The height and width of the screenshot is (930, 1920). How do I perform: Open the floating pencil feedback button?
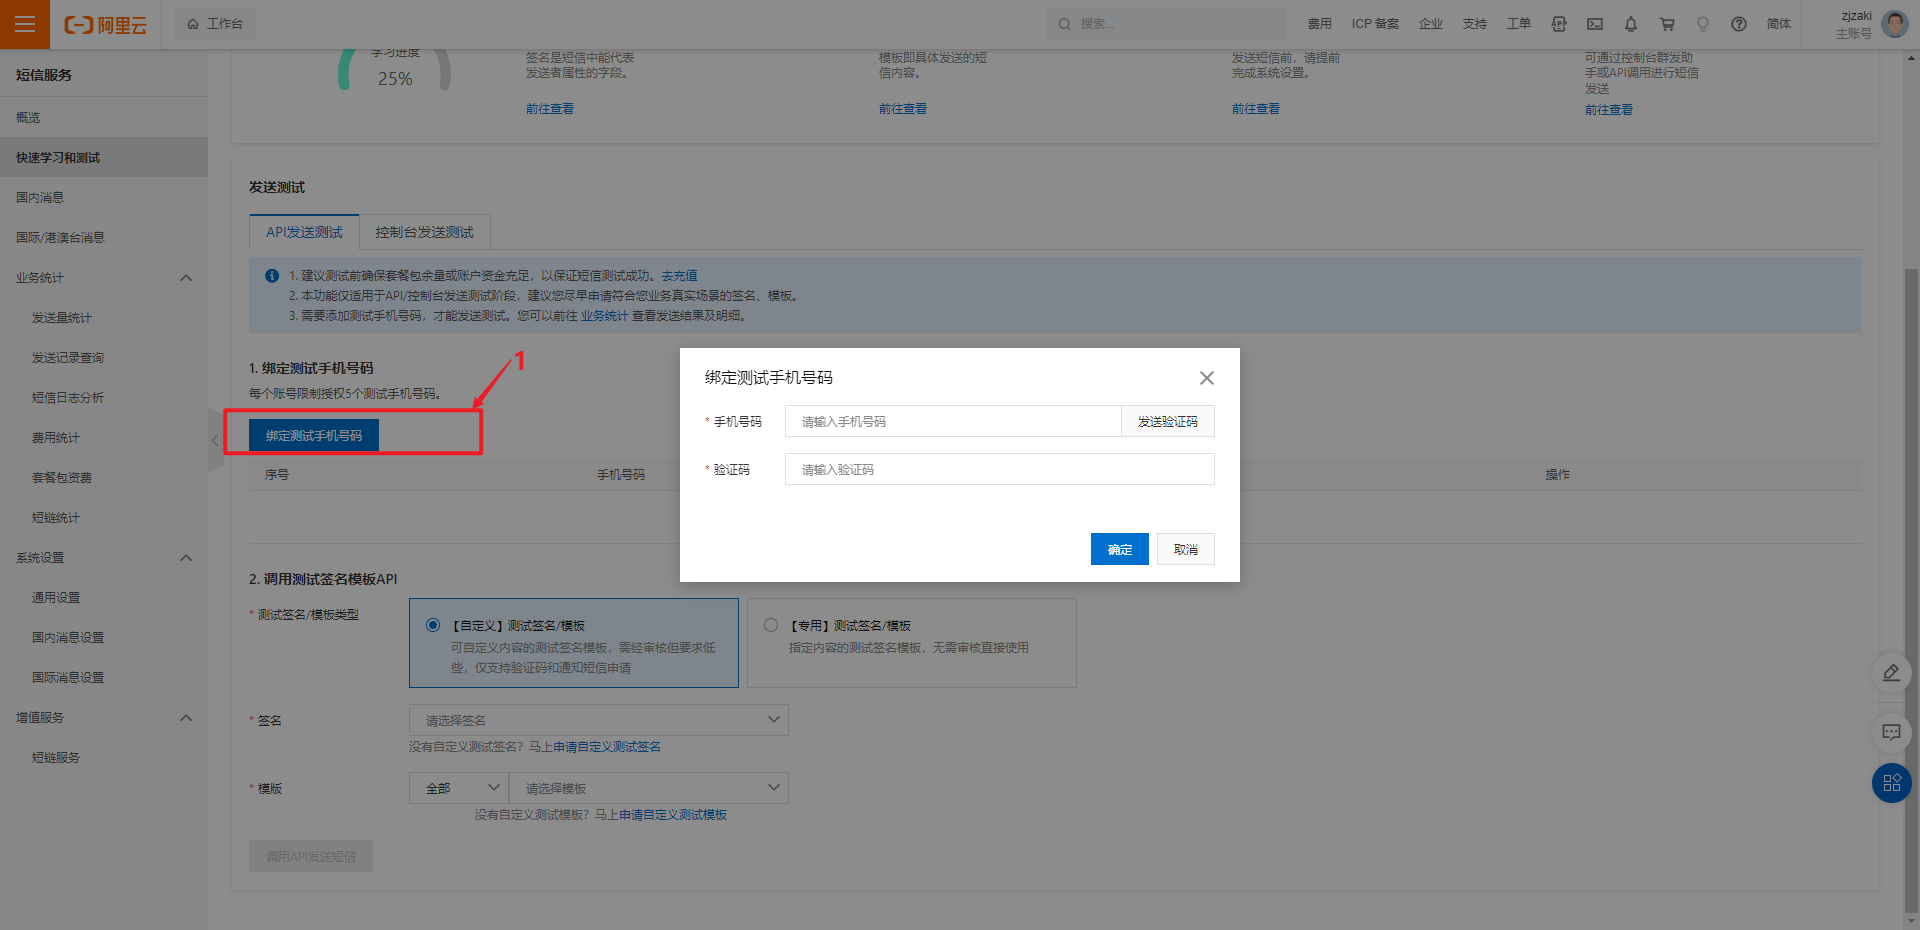point(1891,673)
